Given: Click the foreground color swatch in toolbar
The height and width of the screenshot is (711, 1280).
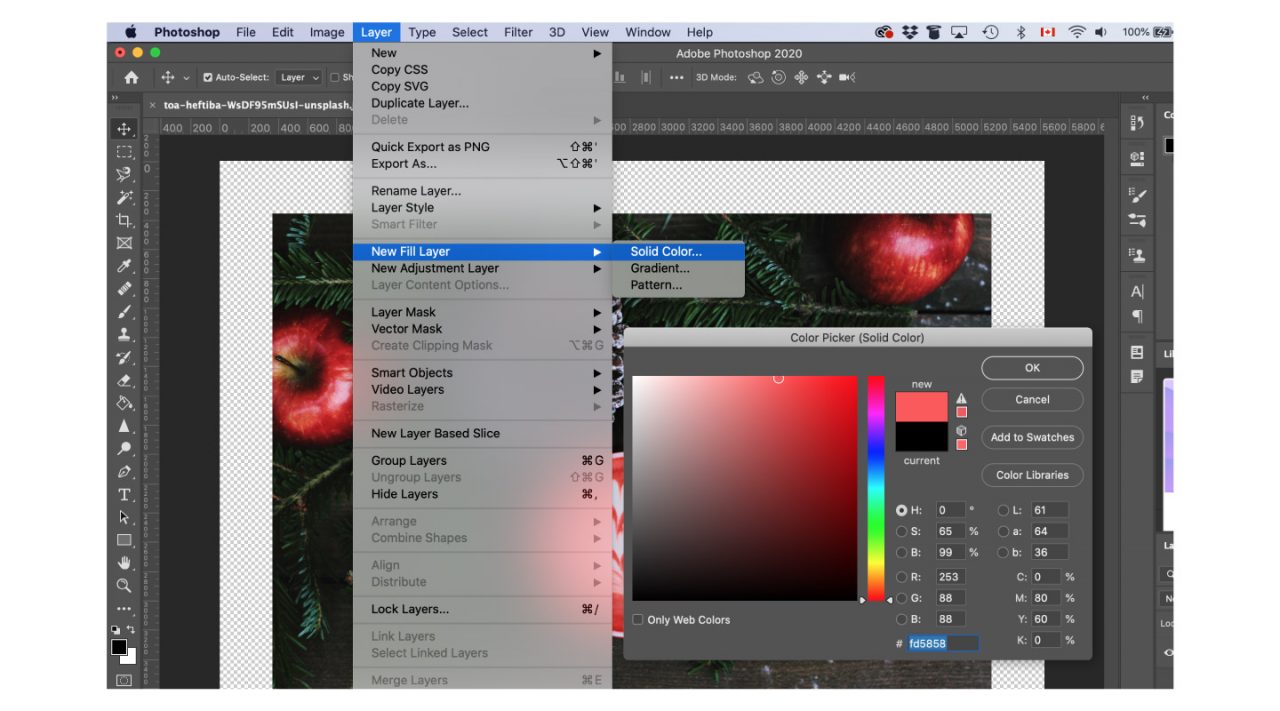Looking at the screenshot, I should tap(118, 648).
